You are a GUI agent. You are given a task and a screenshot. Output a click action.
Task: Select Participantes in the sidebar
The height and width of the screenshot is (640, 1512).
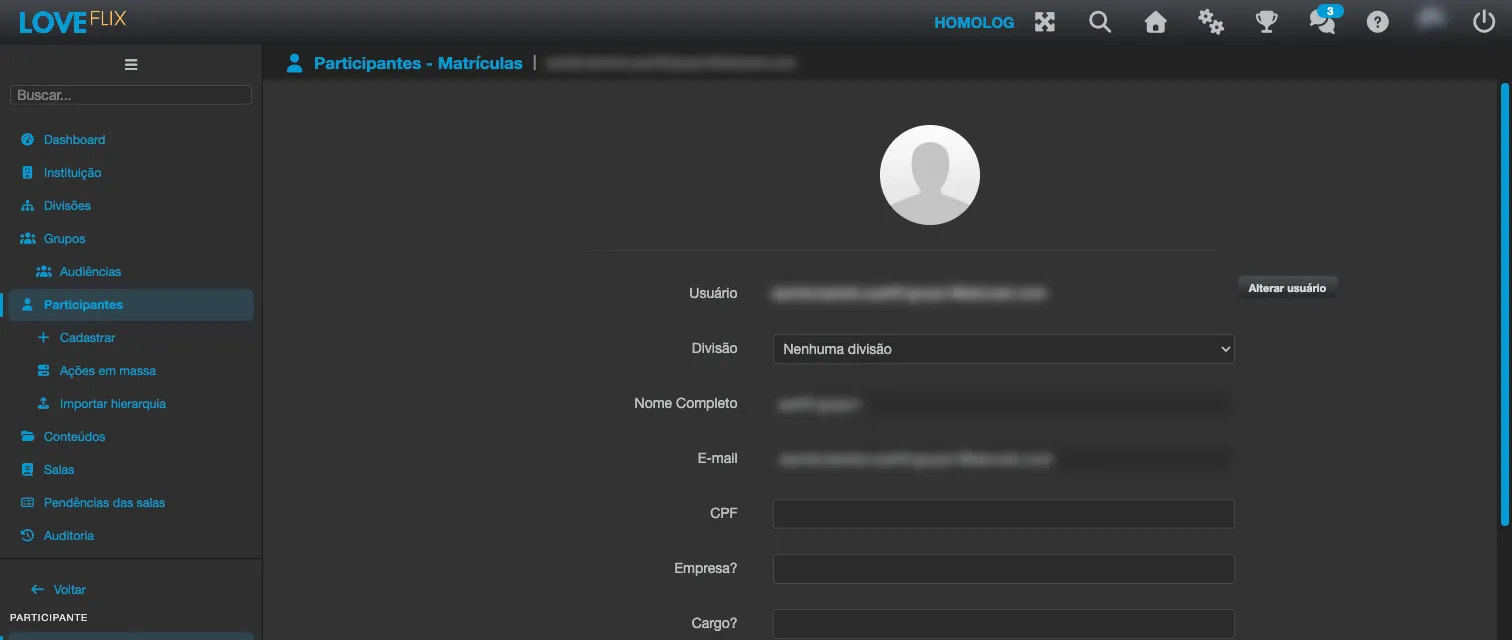point(131,305)
